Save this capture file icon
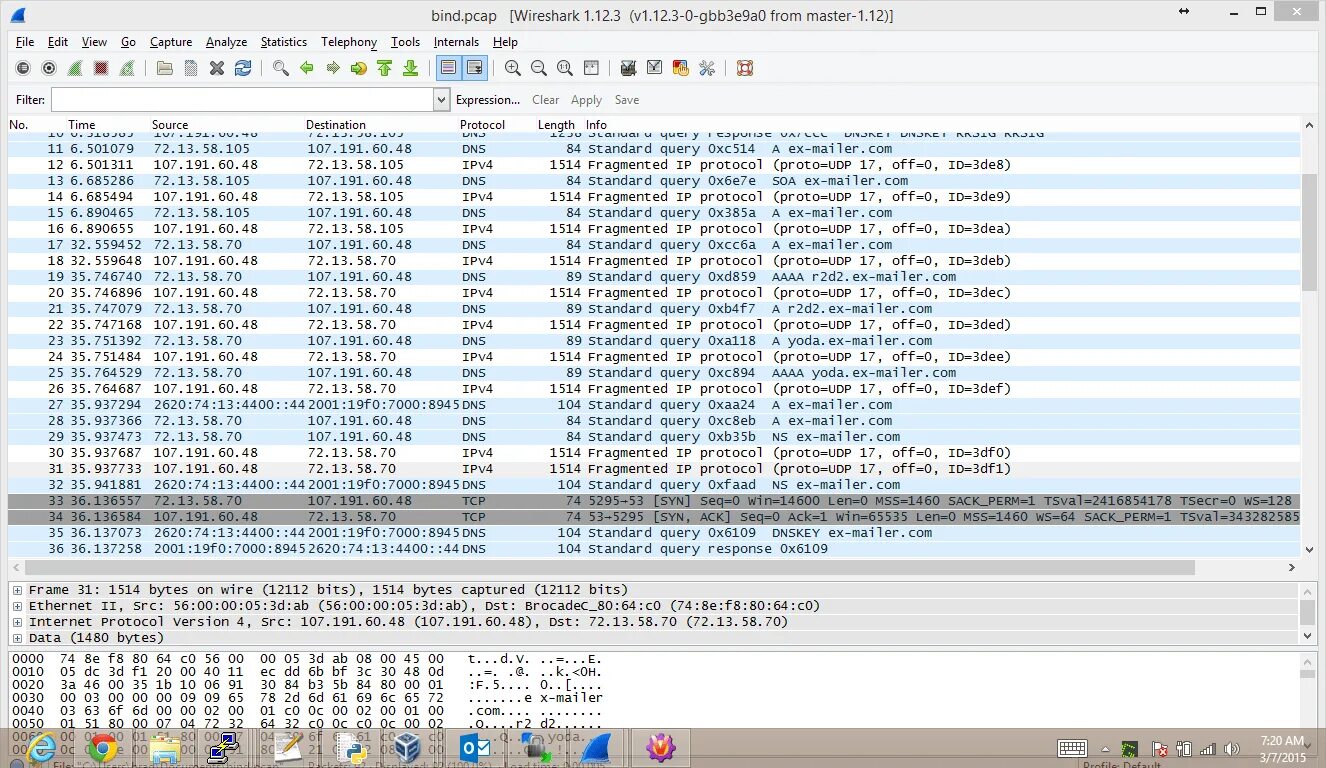 pos(191,68)
